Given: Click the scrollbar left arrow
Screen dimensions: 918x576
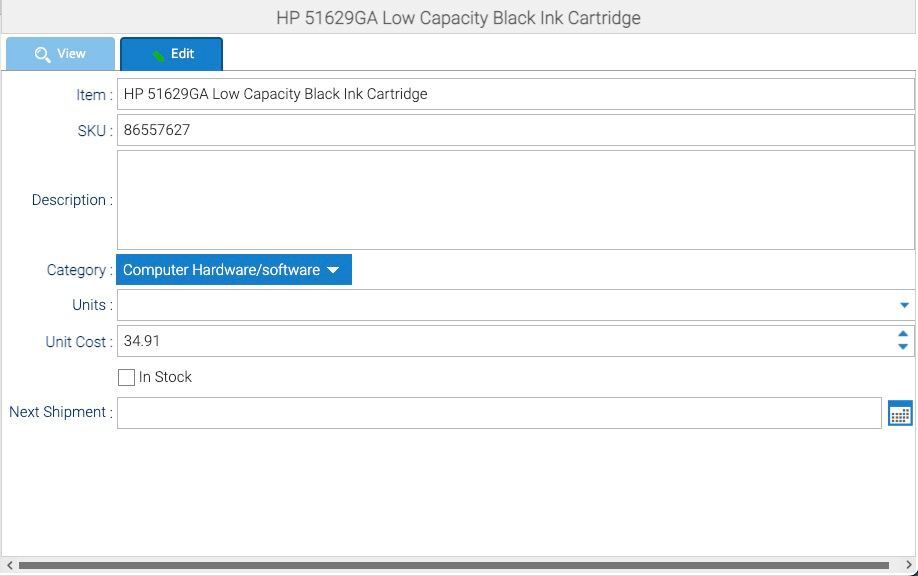Looking at the screenshot, I should point(9,565).
